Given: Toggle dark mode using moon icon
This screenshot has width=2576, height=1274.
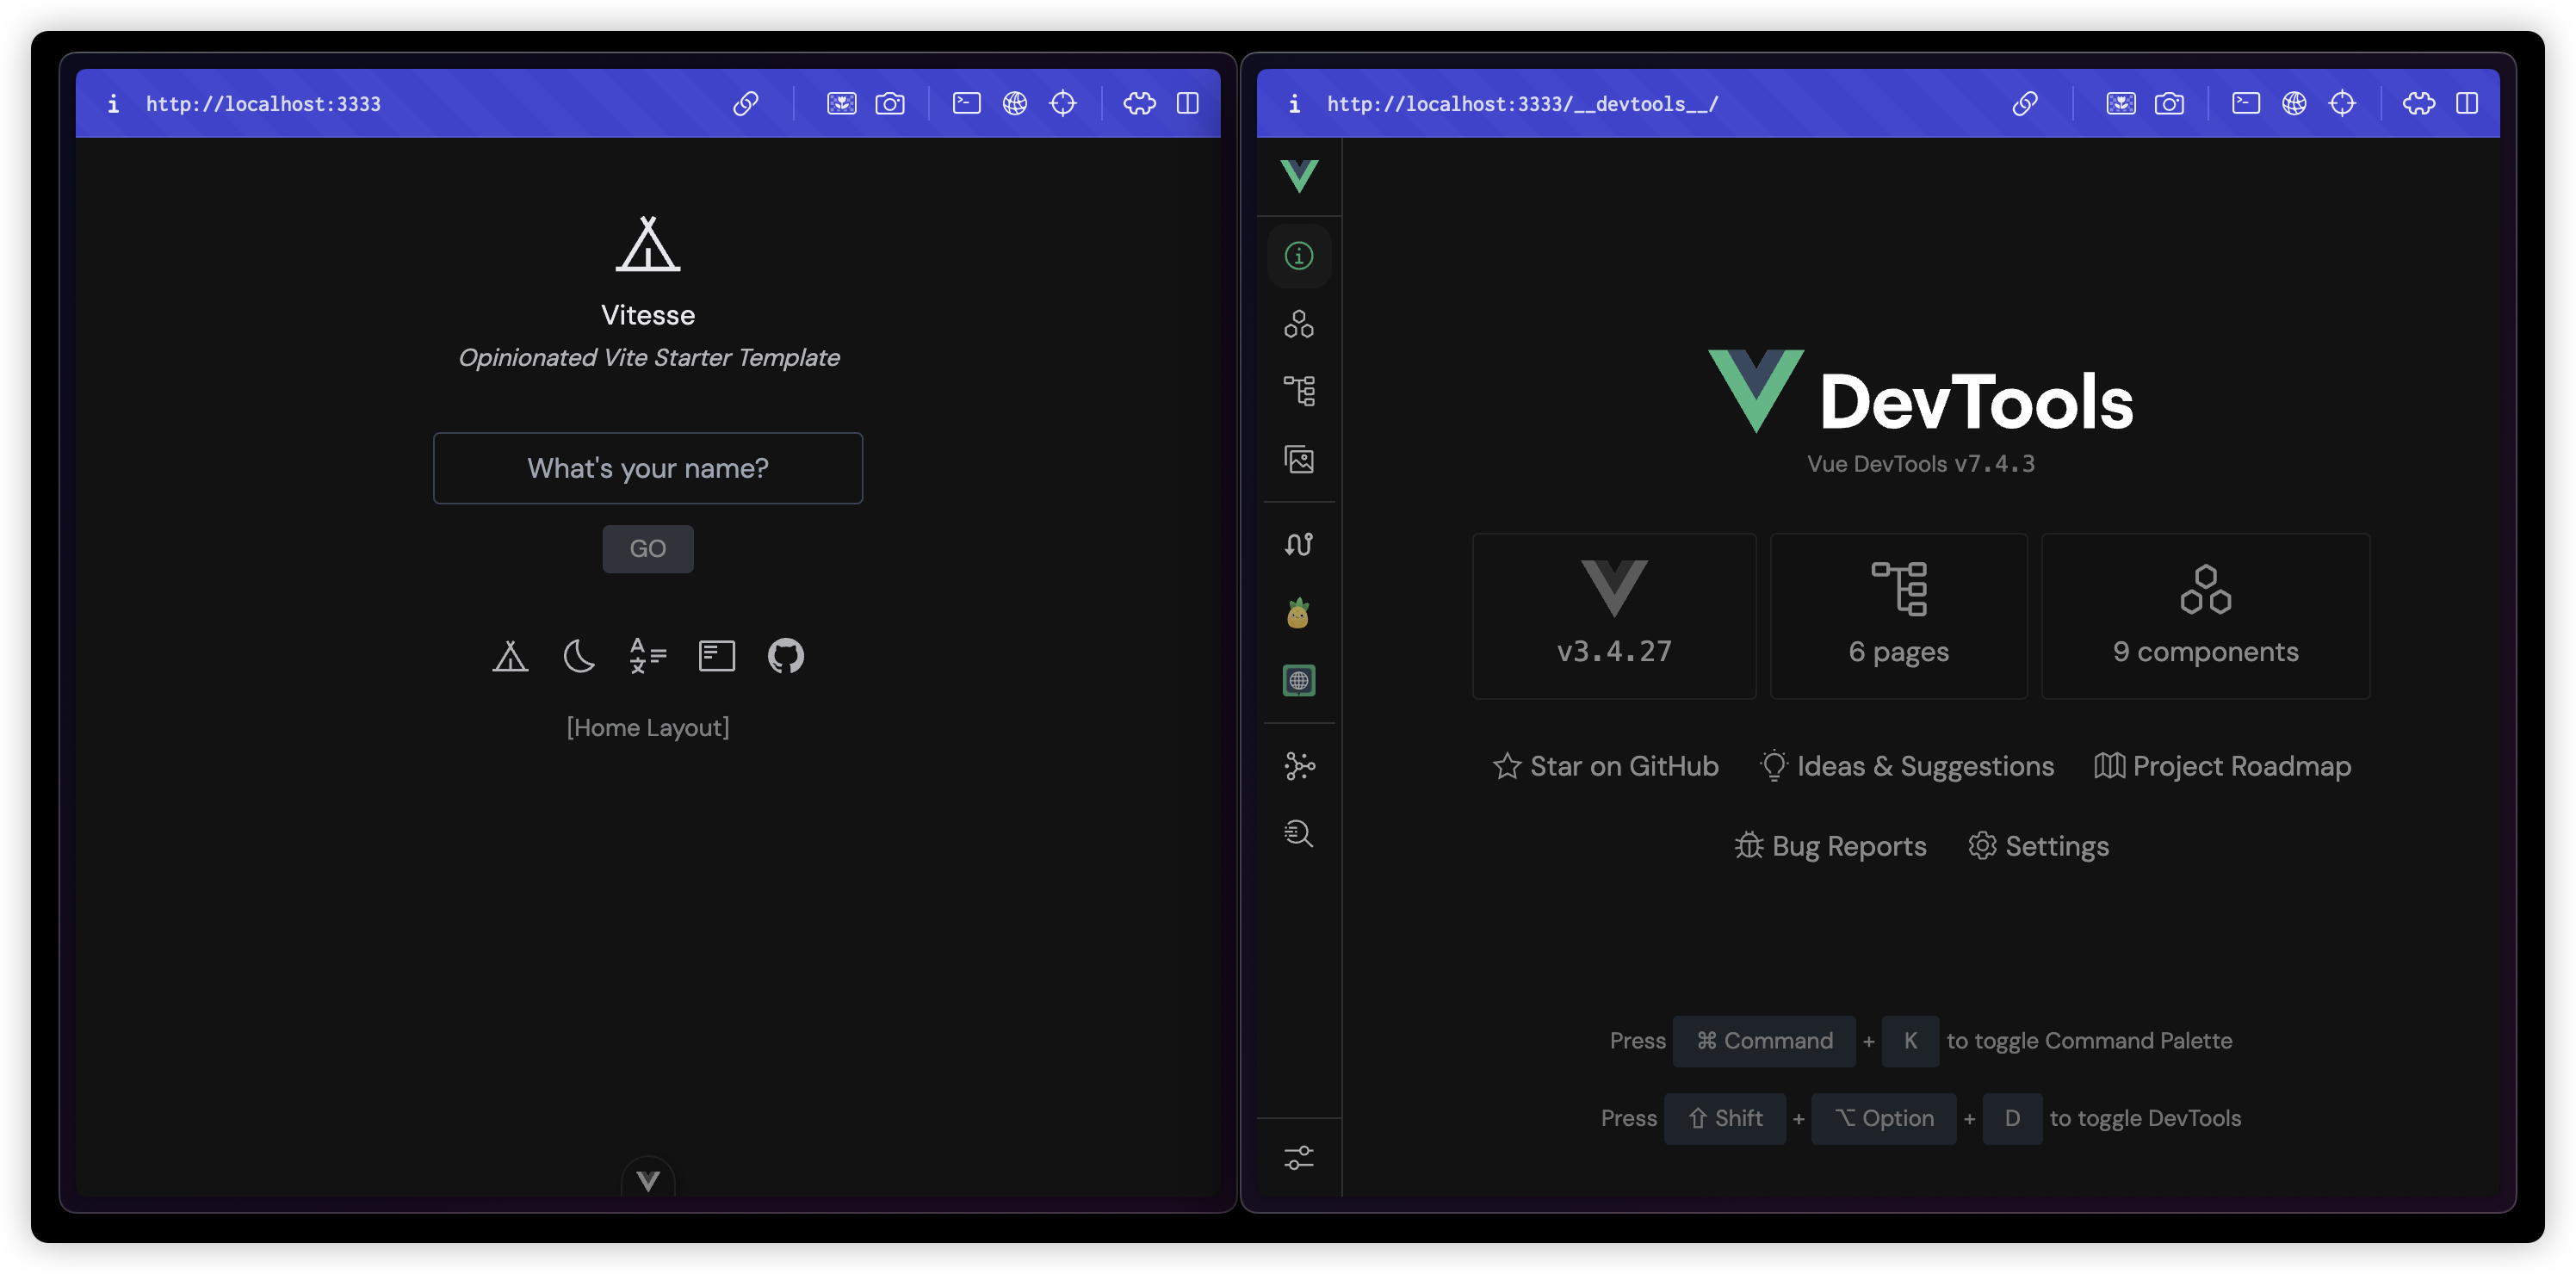Looking at the screenshot, I should 580,653.
